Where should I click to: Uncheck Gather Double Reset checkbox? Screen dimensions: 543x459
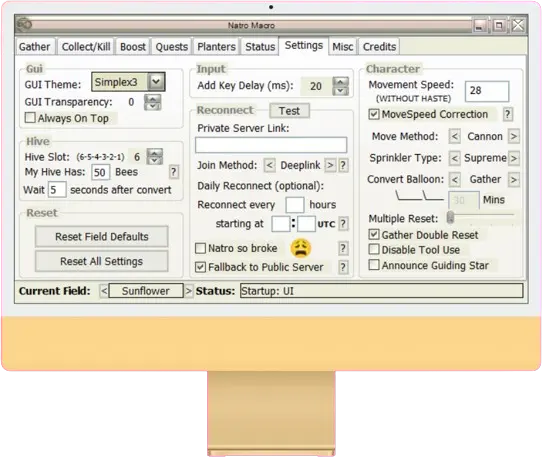374,235
